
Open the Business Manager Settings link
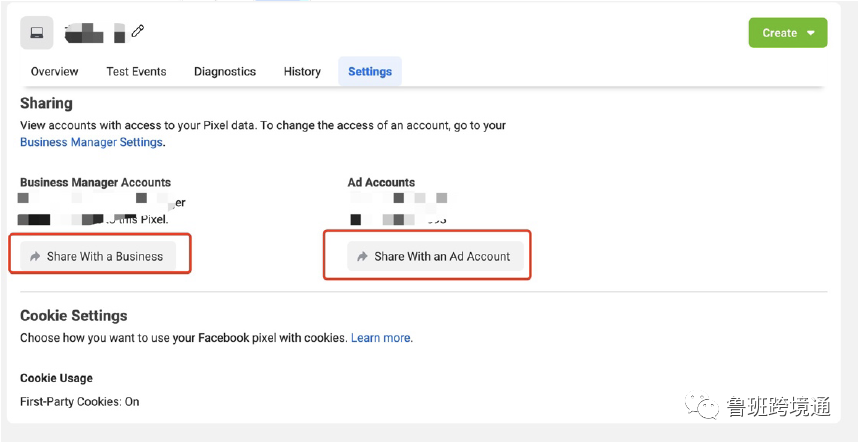click(x=91, y=142)
